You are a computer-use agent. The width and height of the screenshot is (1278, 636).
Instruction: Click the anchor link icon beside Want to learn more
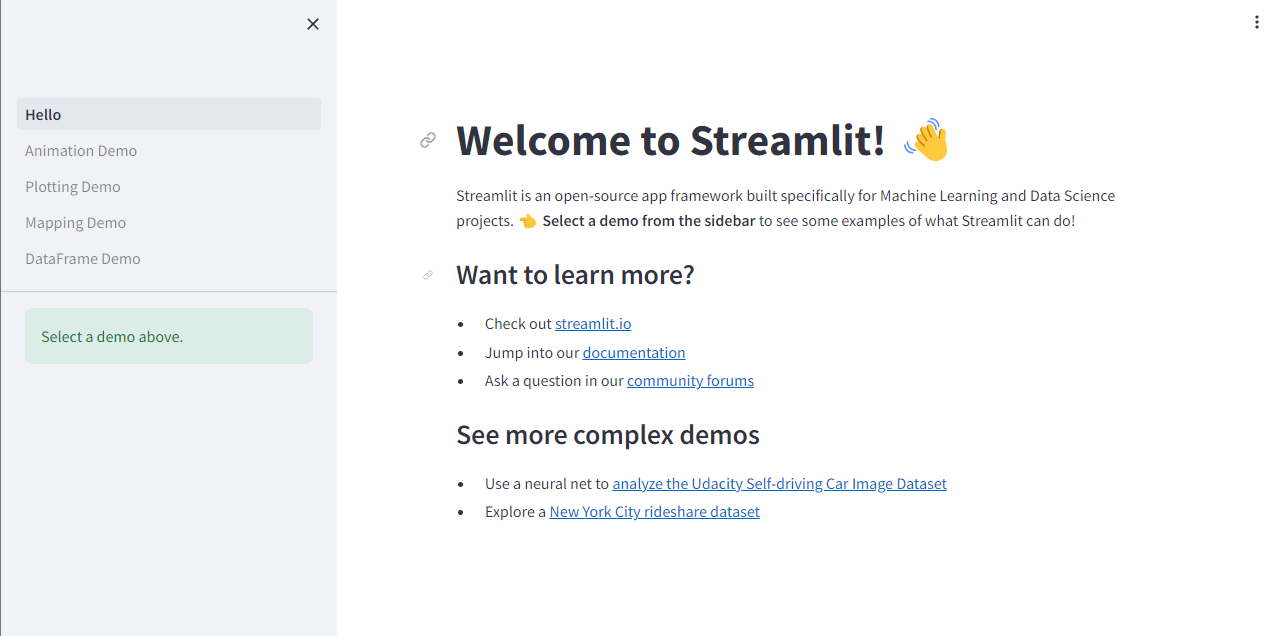tap(428, 275)
